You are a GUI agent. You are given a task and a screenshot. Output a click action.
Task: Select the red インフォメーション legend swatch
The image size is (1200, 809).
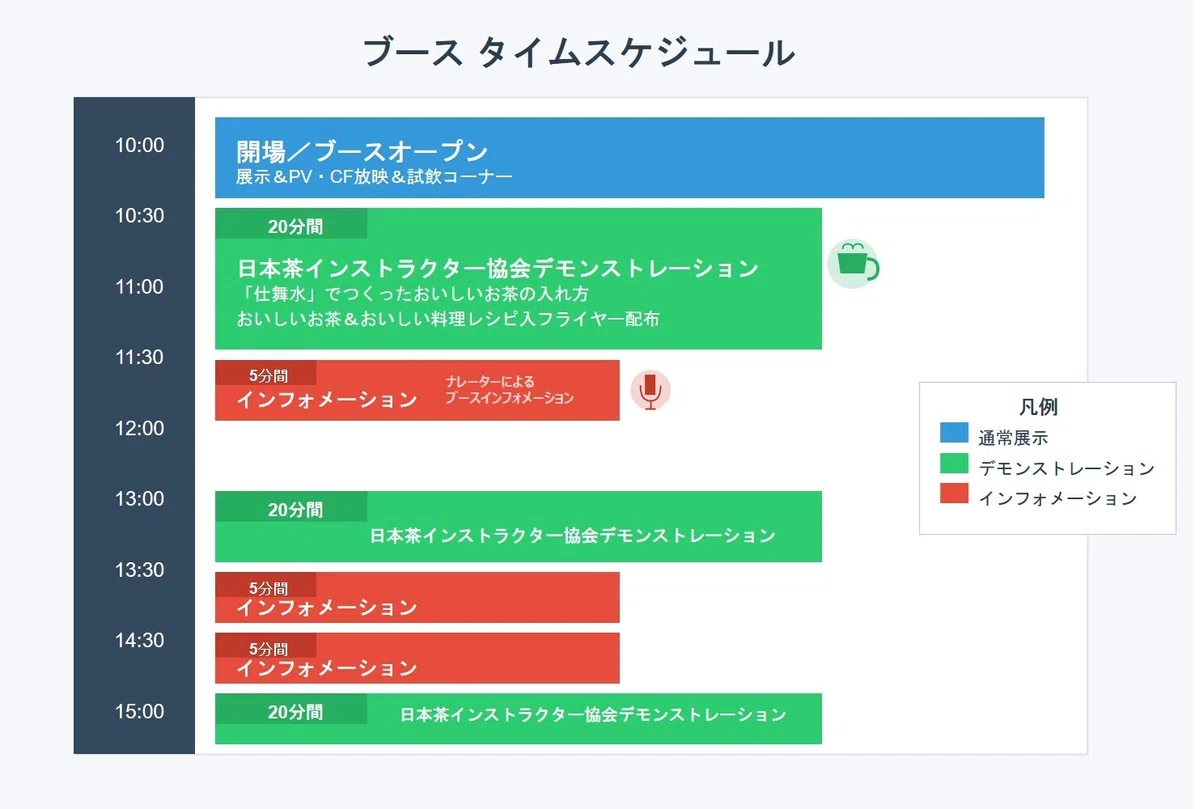point(954,493)
